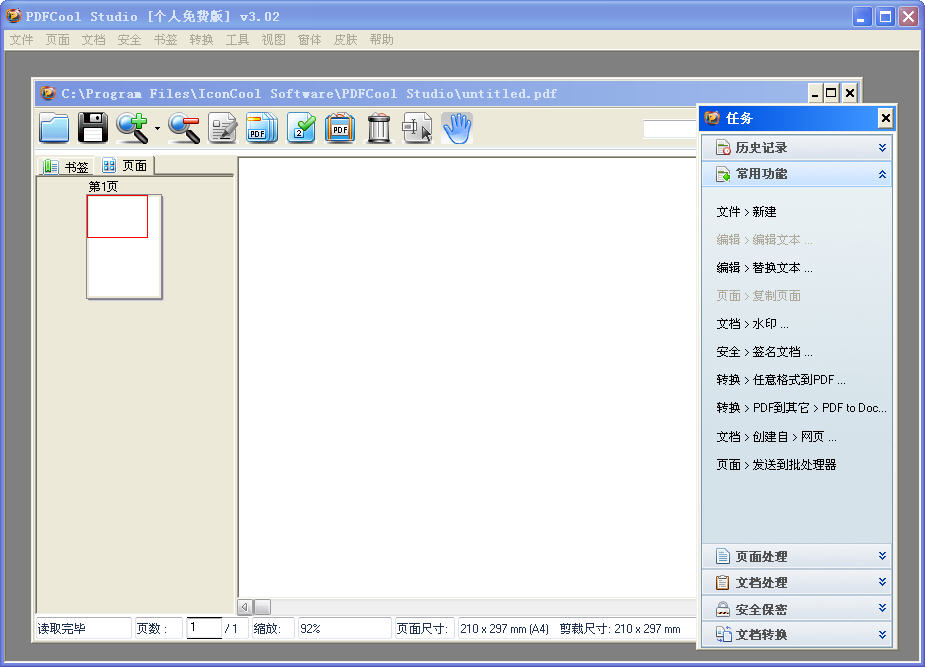Select the text selection cursor tool

click(x=417, y=128)
